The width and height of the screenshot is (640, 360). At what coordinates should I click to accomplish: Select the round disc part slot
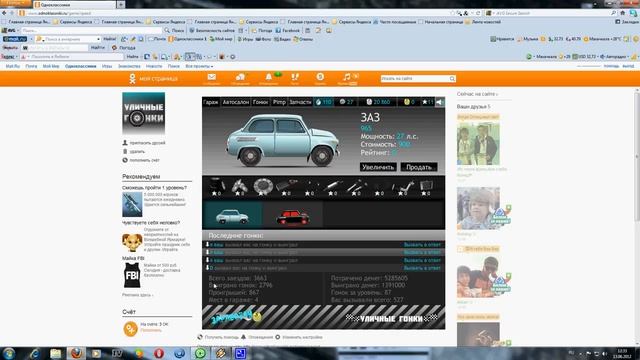coord(263,187)
